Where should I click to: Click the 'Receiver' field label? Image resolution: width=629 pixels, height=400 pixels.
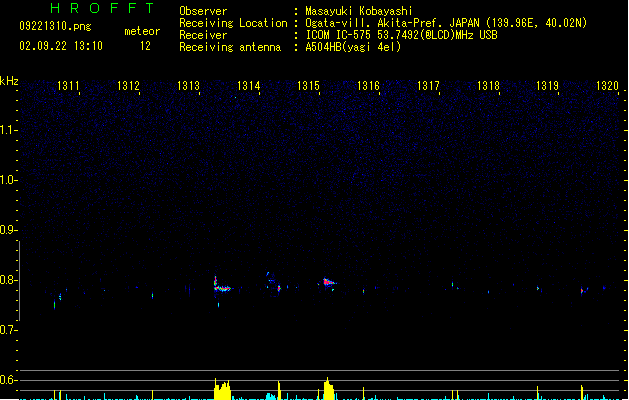click(203, 35)
